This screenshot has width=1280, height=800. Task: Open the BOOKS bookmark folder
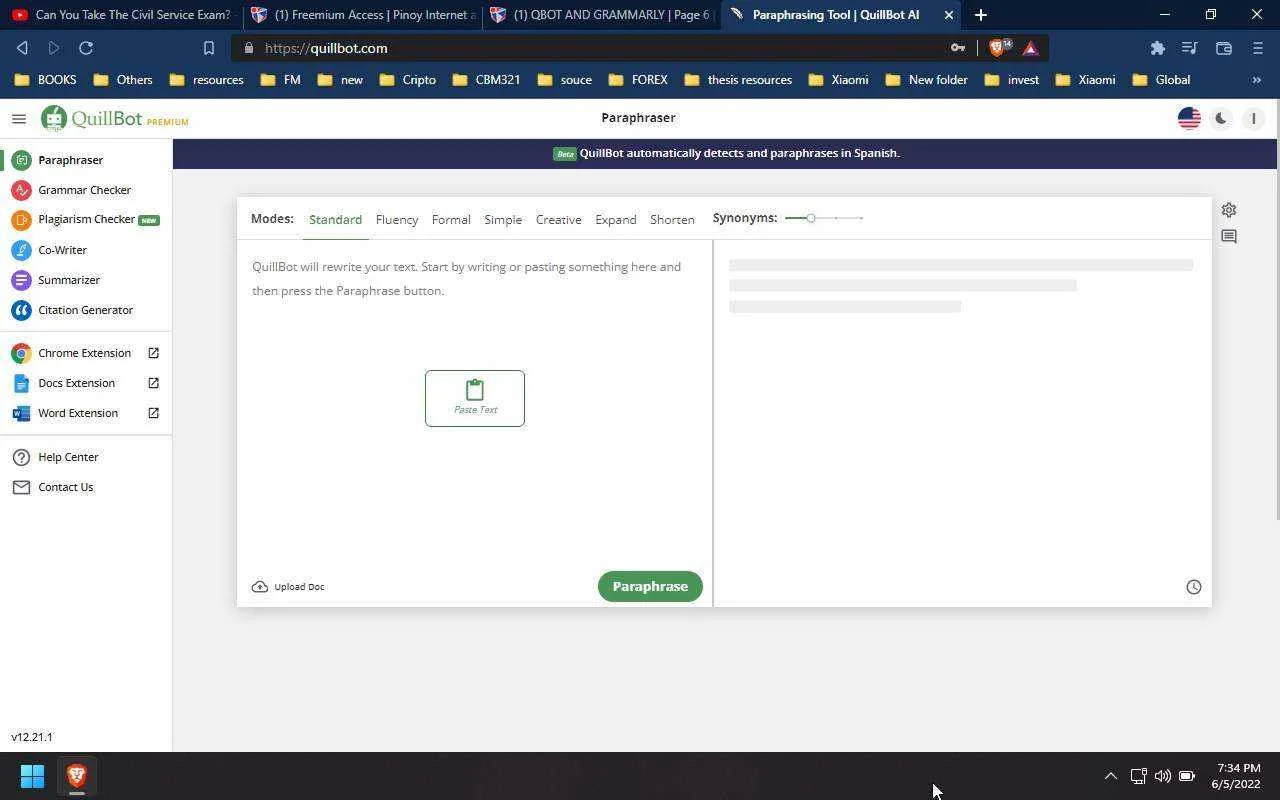45,80
